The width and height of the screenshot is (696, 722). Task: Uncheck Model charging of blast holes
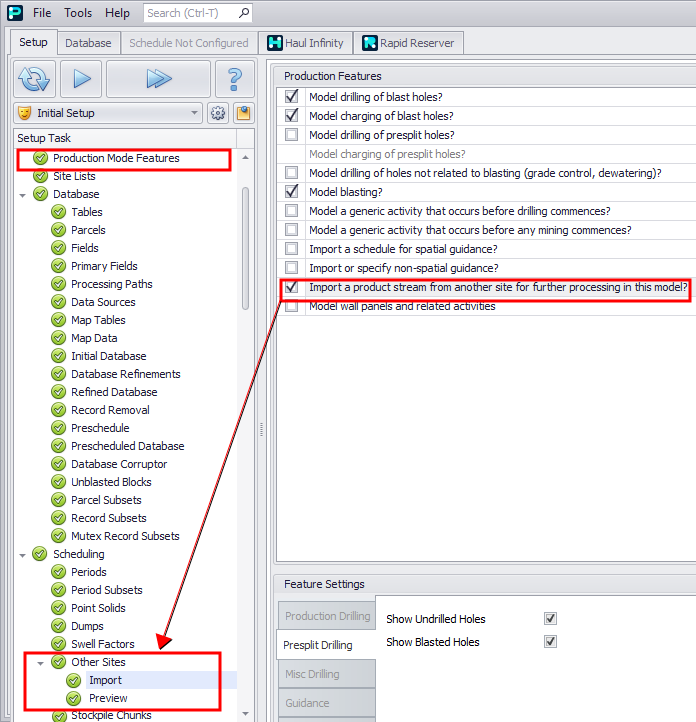(291, 116)
